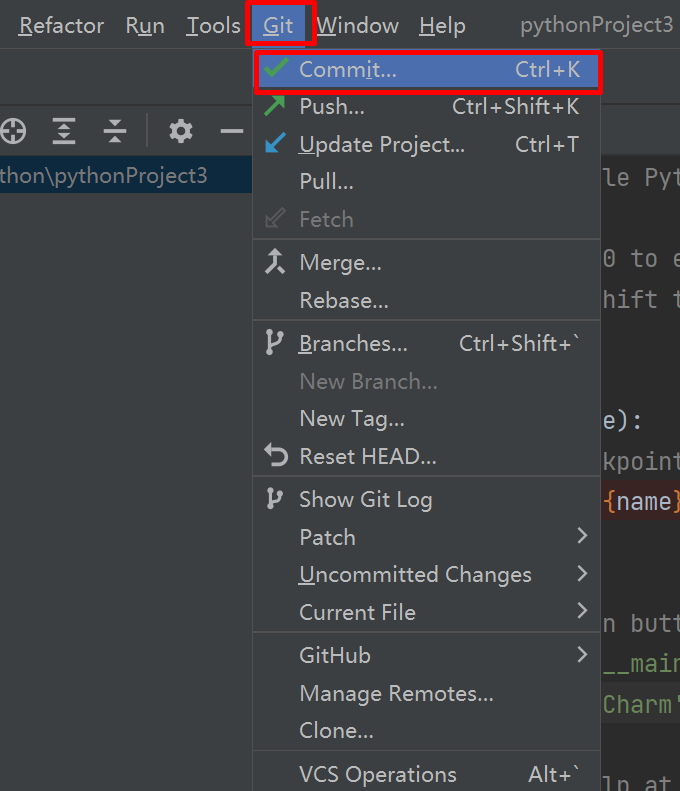Expand the GitHub submenu
Screen dimensions: 680x791
click(x=582, y=654)
